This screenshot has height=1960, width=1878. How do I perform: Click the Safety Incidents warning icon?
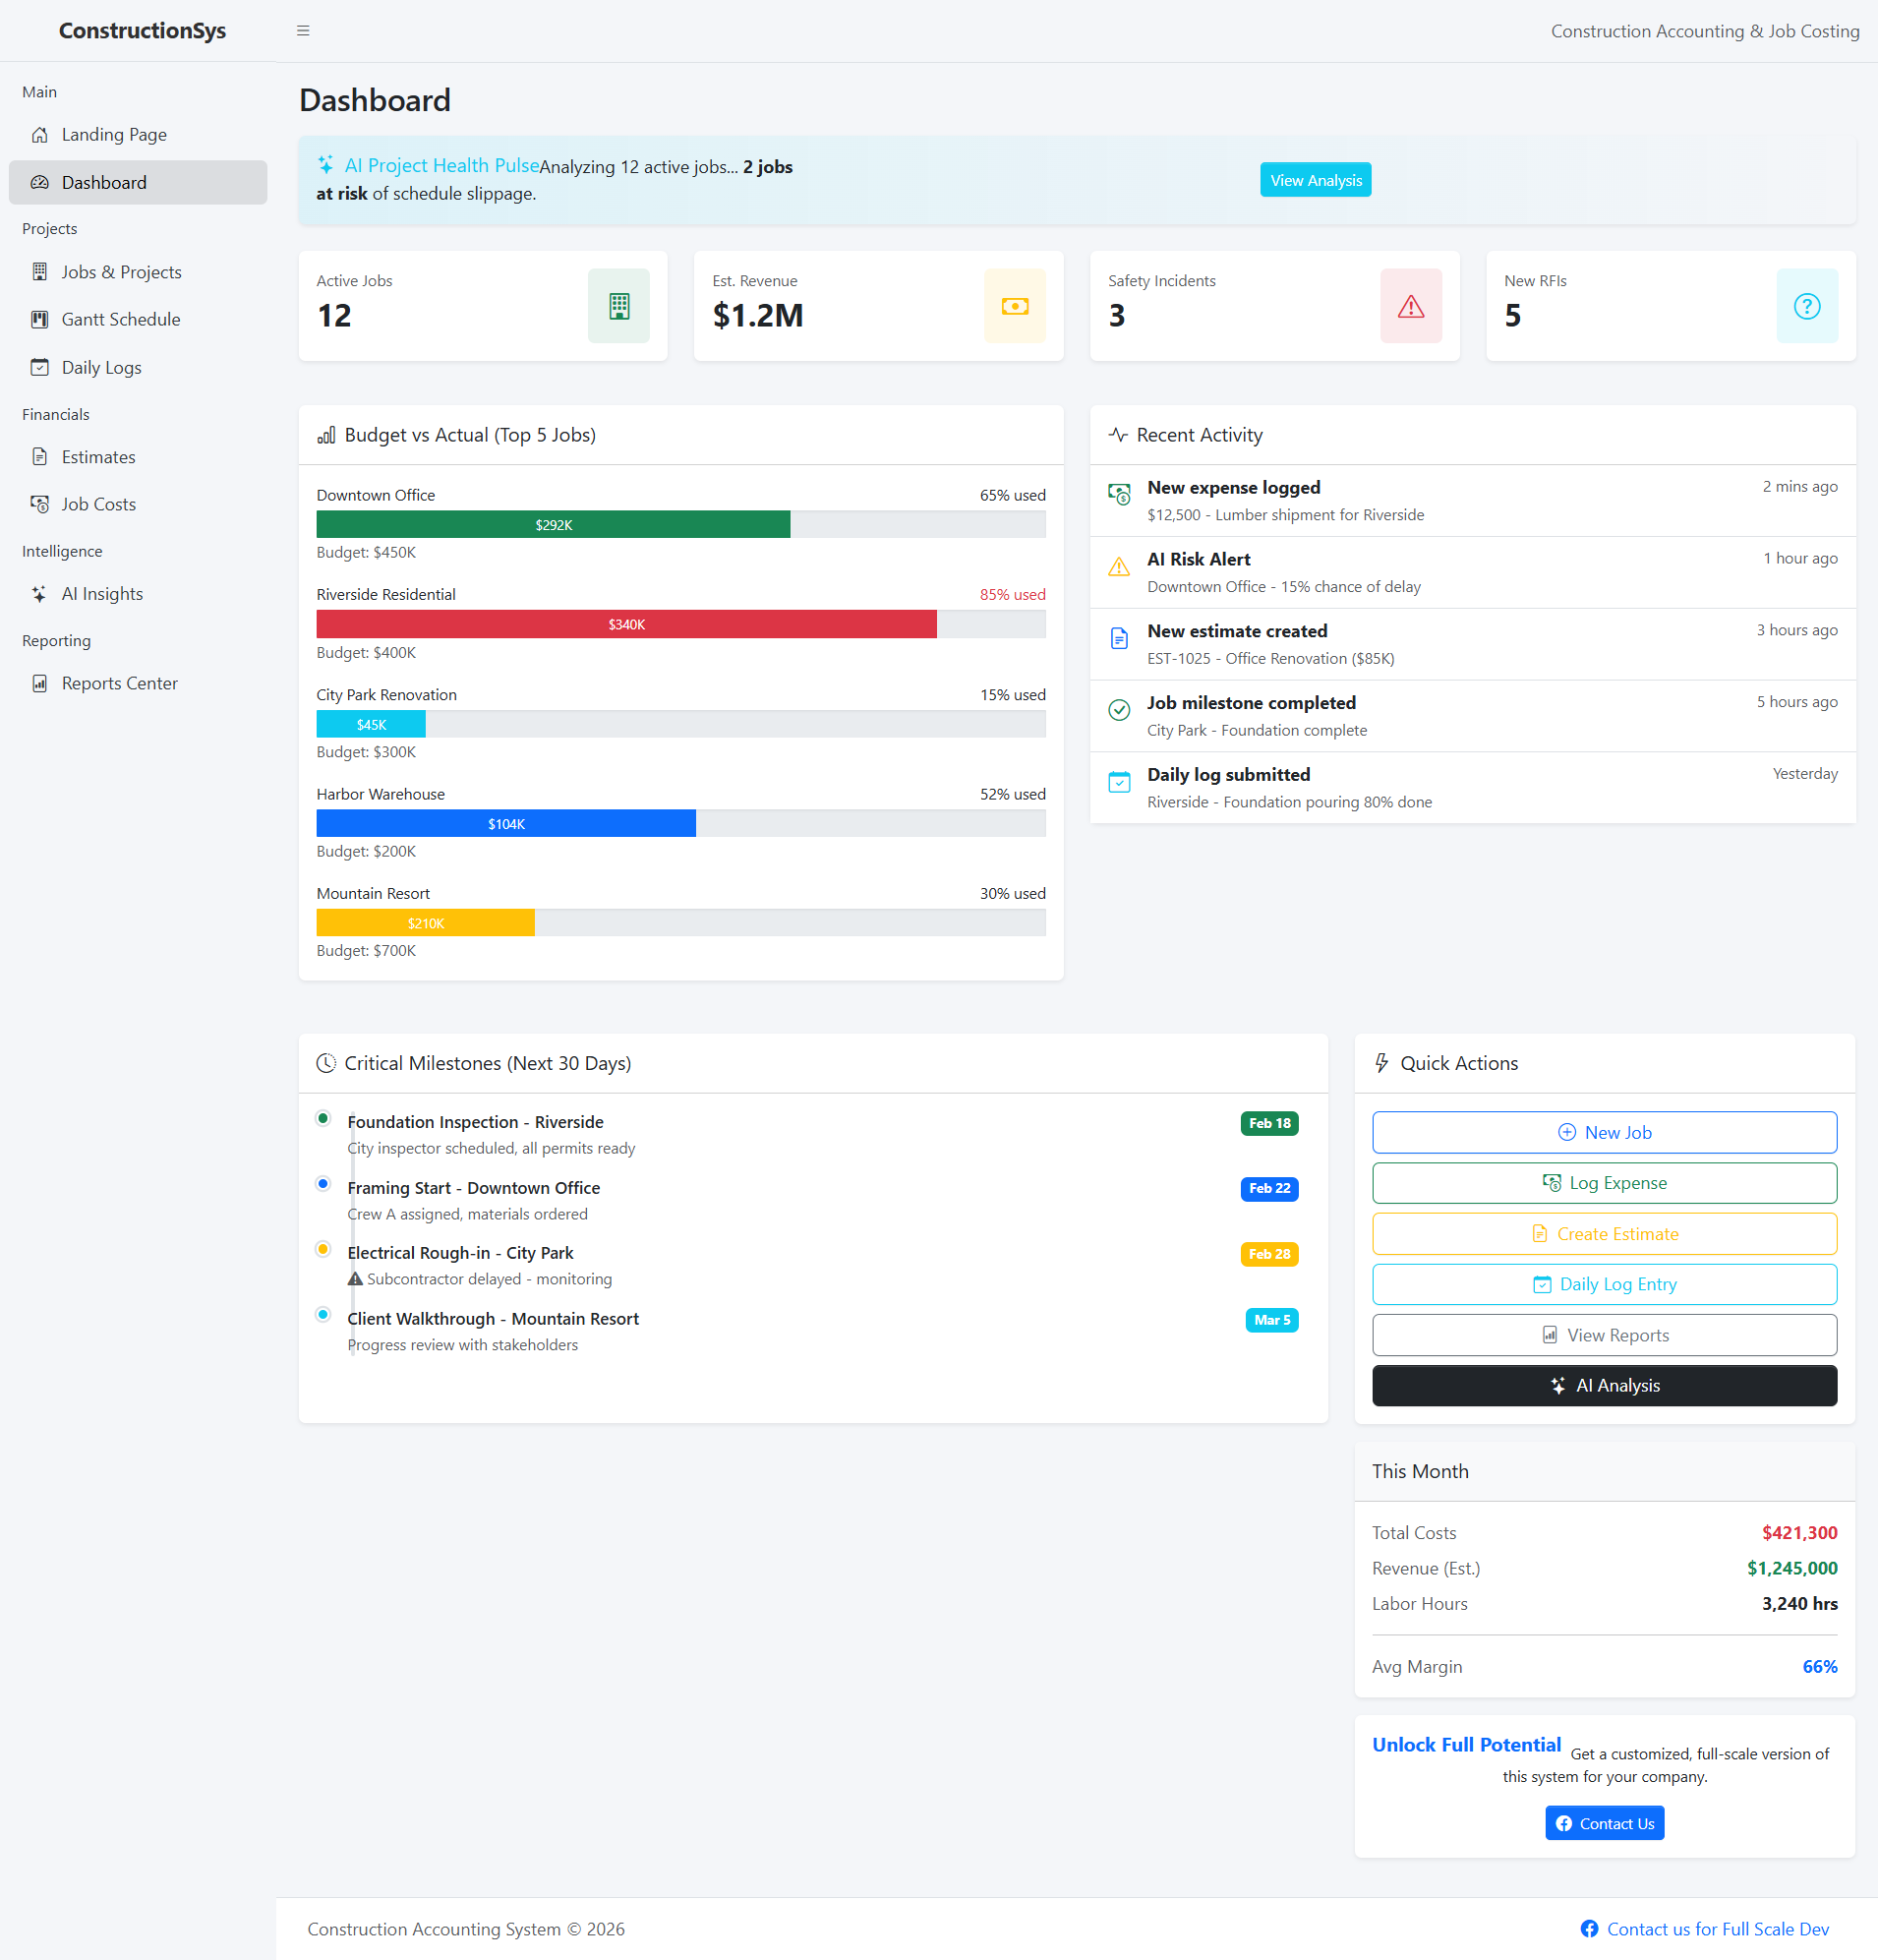click(x=1411, y=306)
